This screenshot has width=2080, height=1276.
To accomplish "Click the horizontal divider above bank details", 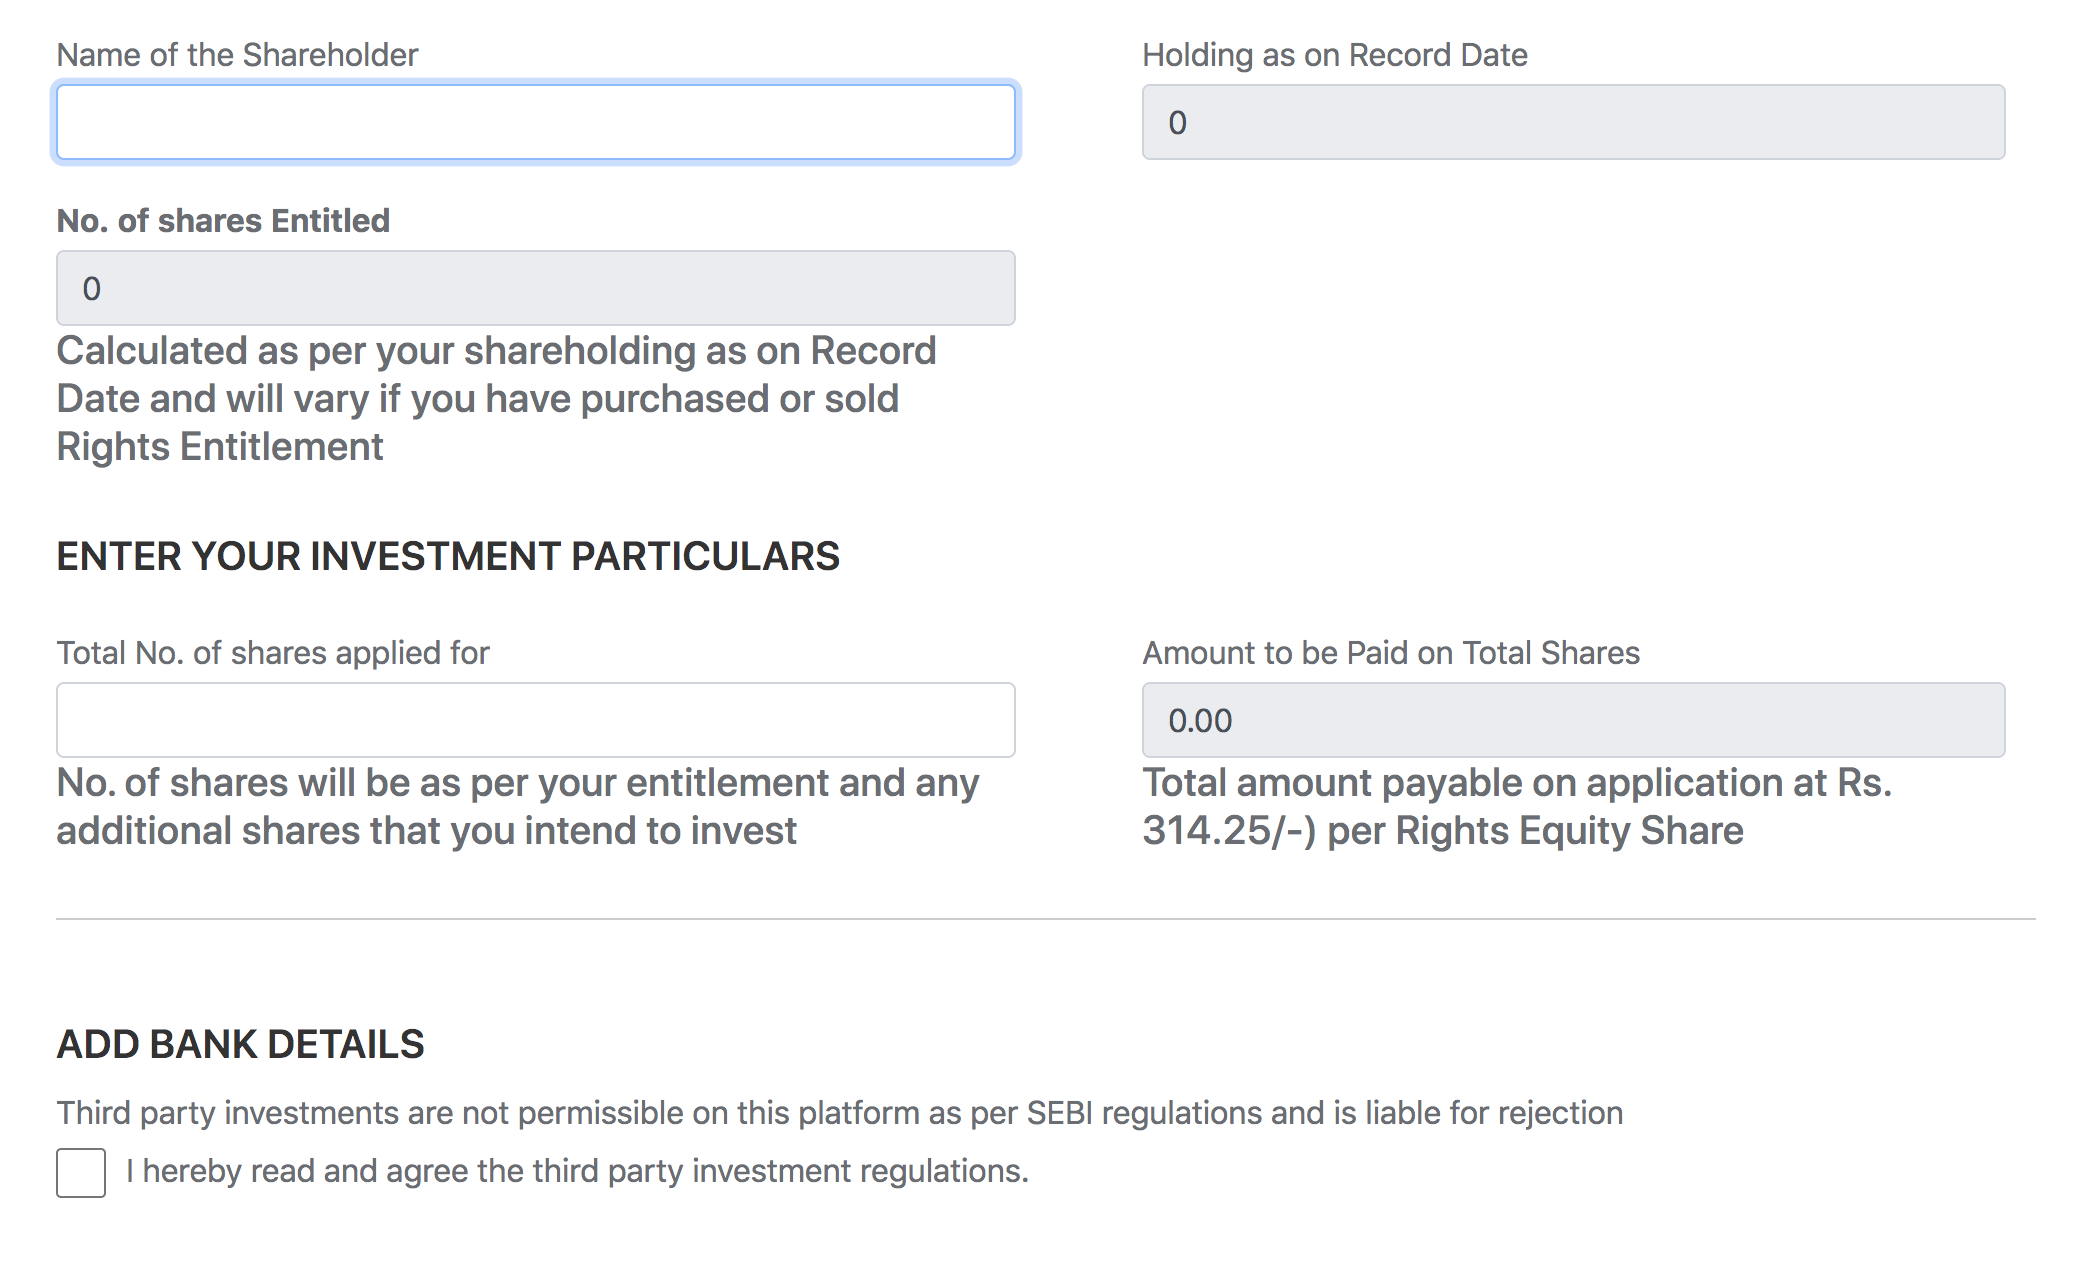I will click(1045, 919).
